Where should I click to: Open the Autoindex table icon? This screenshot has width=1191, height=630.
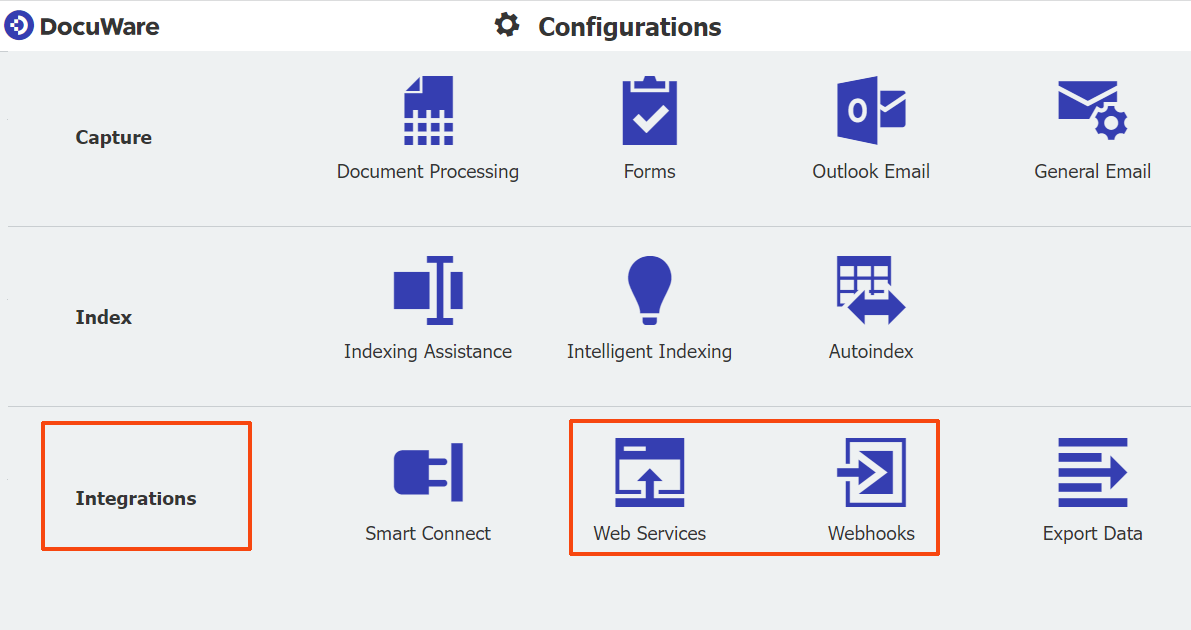(871, 290)
